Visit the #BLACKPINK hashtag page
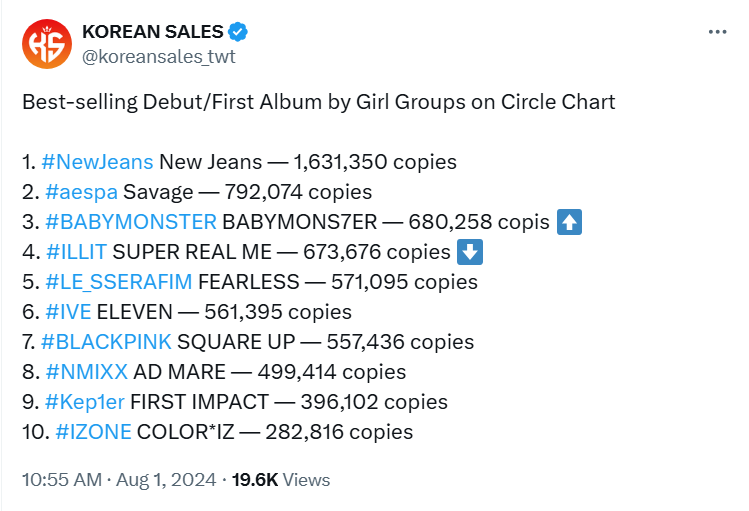This screenshot has height=511, width=749. click(x=106, y=342)
